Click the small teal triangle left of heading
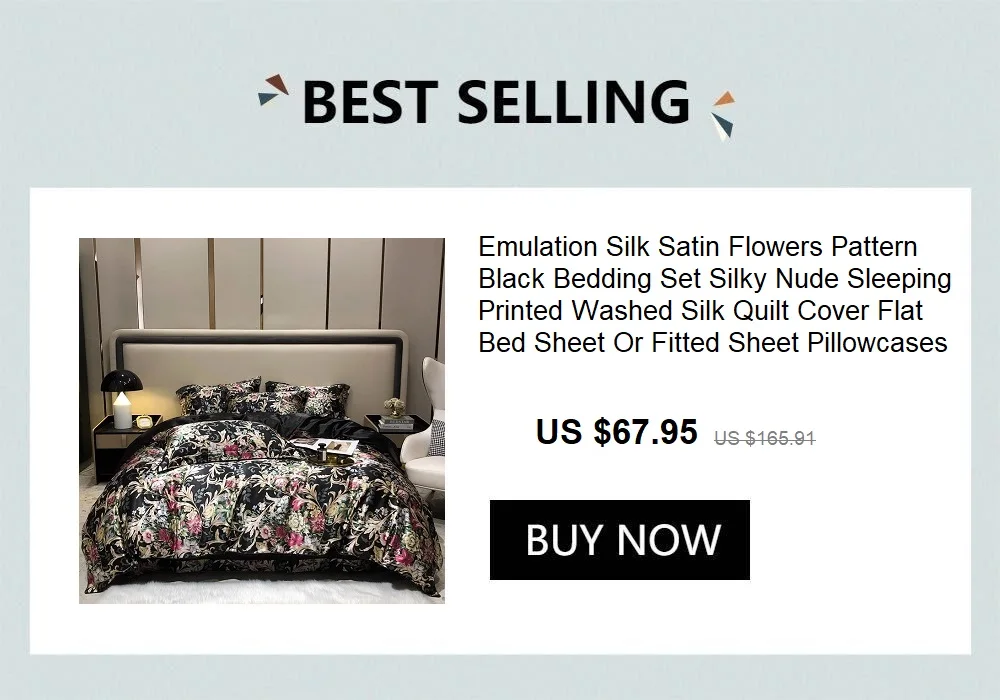Screen dimensions: 1000x700 pos(267,99)
